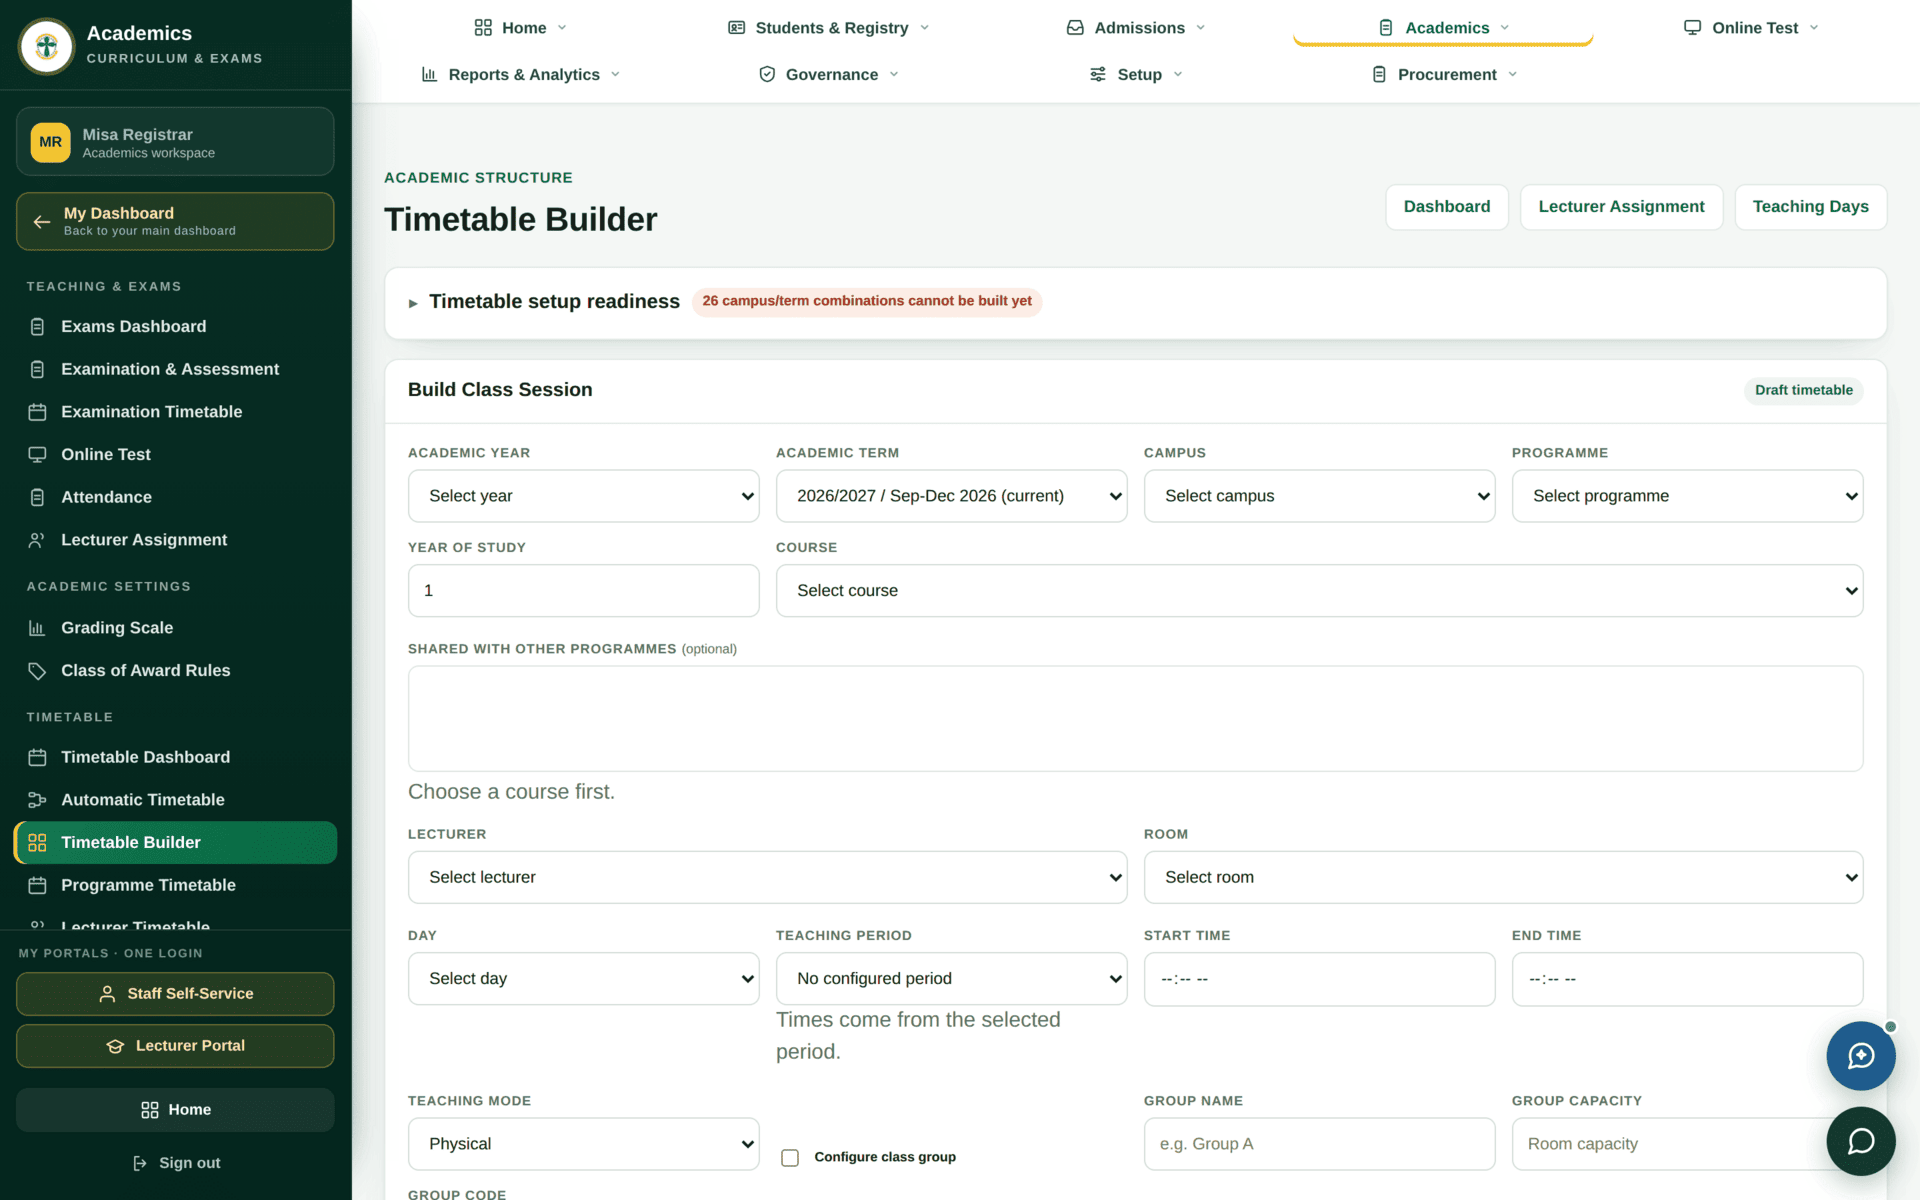Click the Attendance clipboard icon
Image resolution: width=1920 pixels, height=1200 pixels.
coord(37,497)
